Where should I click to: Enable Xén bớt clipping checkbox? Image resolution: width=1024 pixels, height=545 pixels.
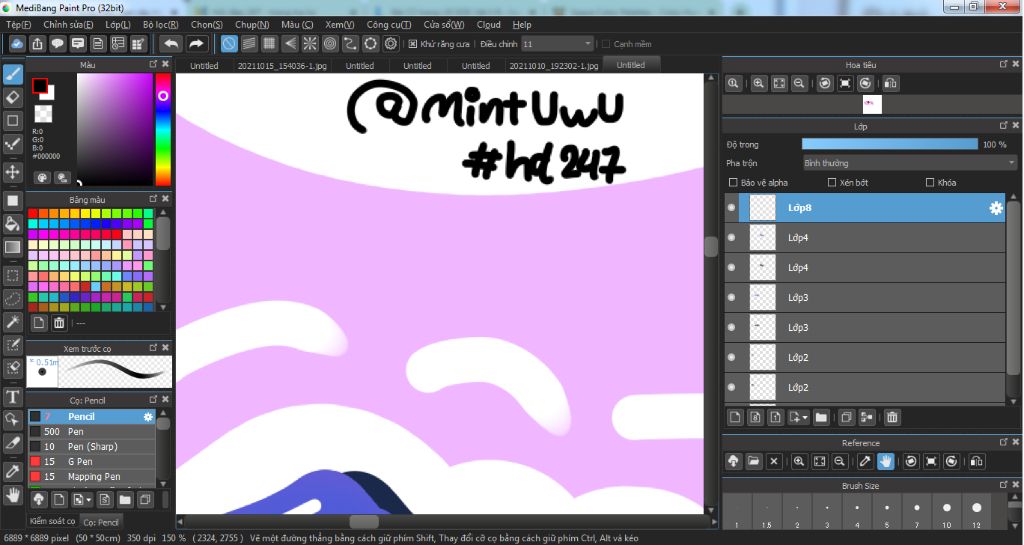[x=832, y=183]
